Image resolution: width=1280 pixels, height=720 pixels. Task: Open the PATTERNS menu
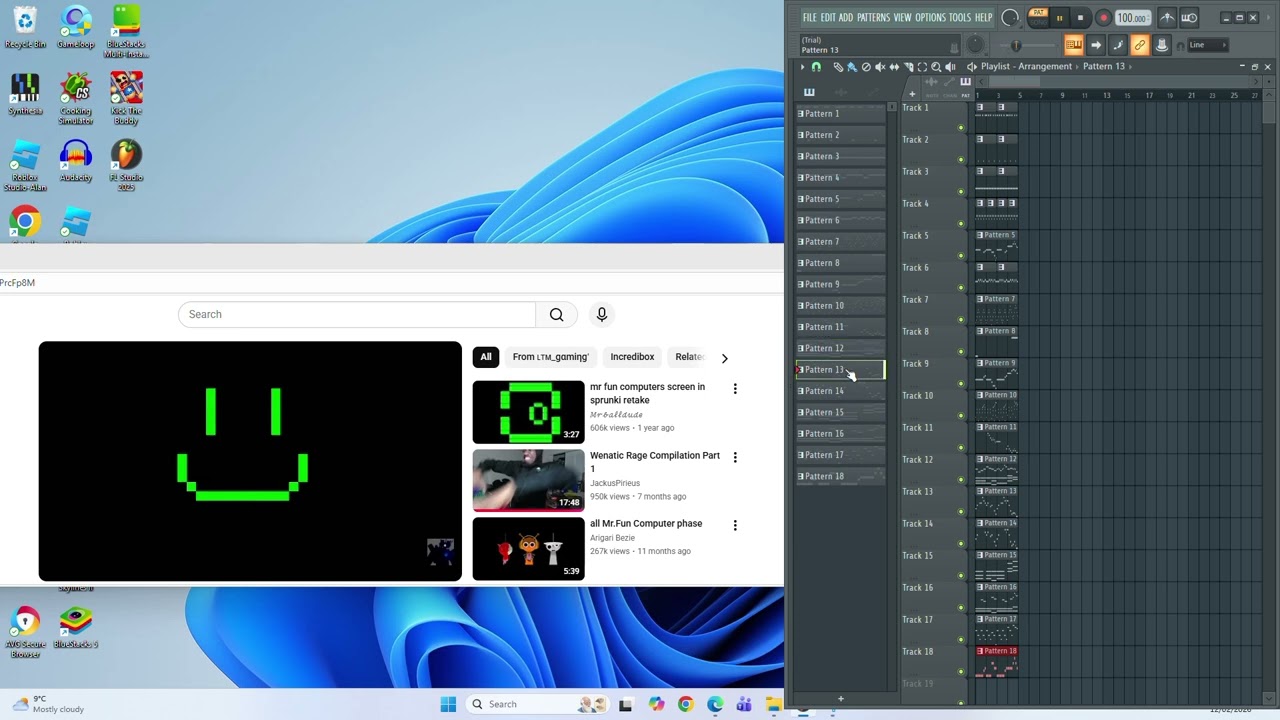point(873,17)
